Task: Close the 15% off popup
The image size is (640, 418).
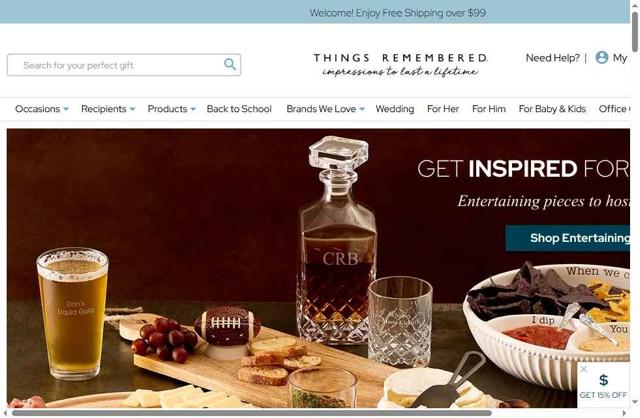Action: (x=584, y=369)
